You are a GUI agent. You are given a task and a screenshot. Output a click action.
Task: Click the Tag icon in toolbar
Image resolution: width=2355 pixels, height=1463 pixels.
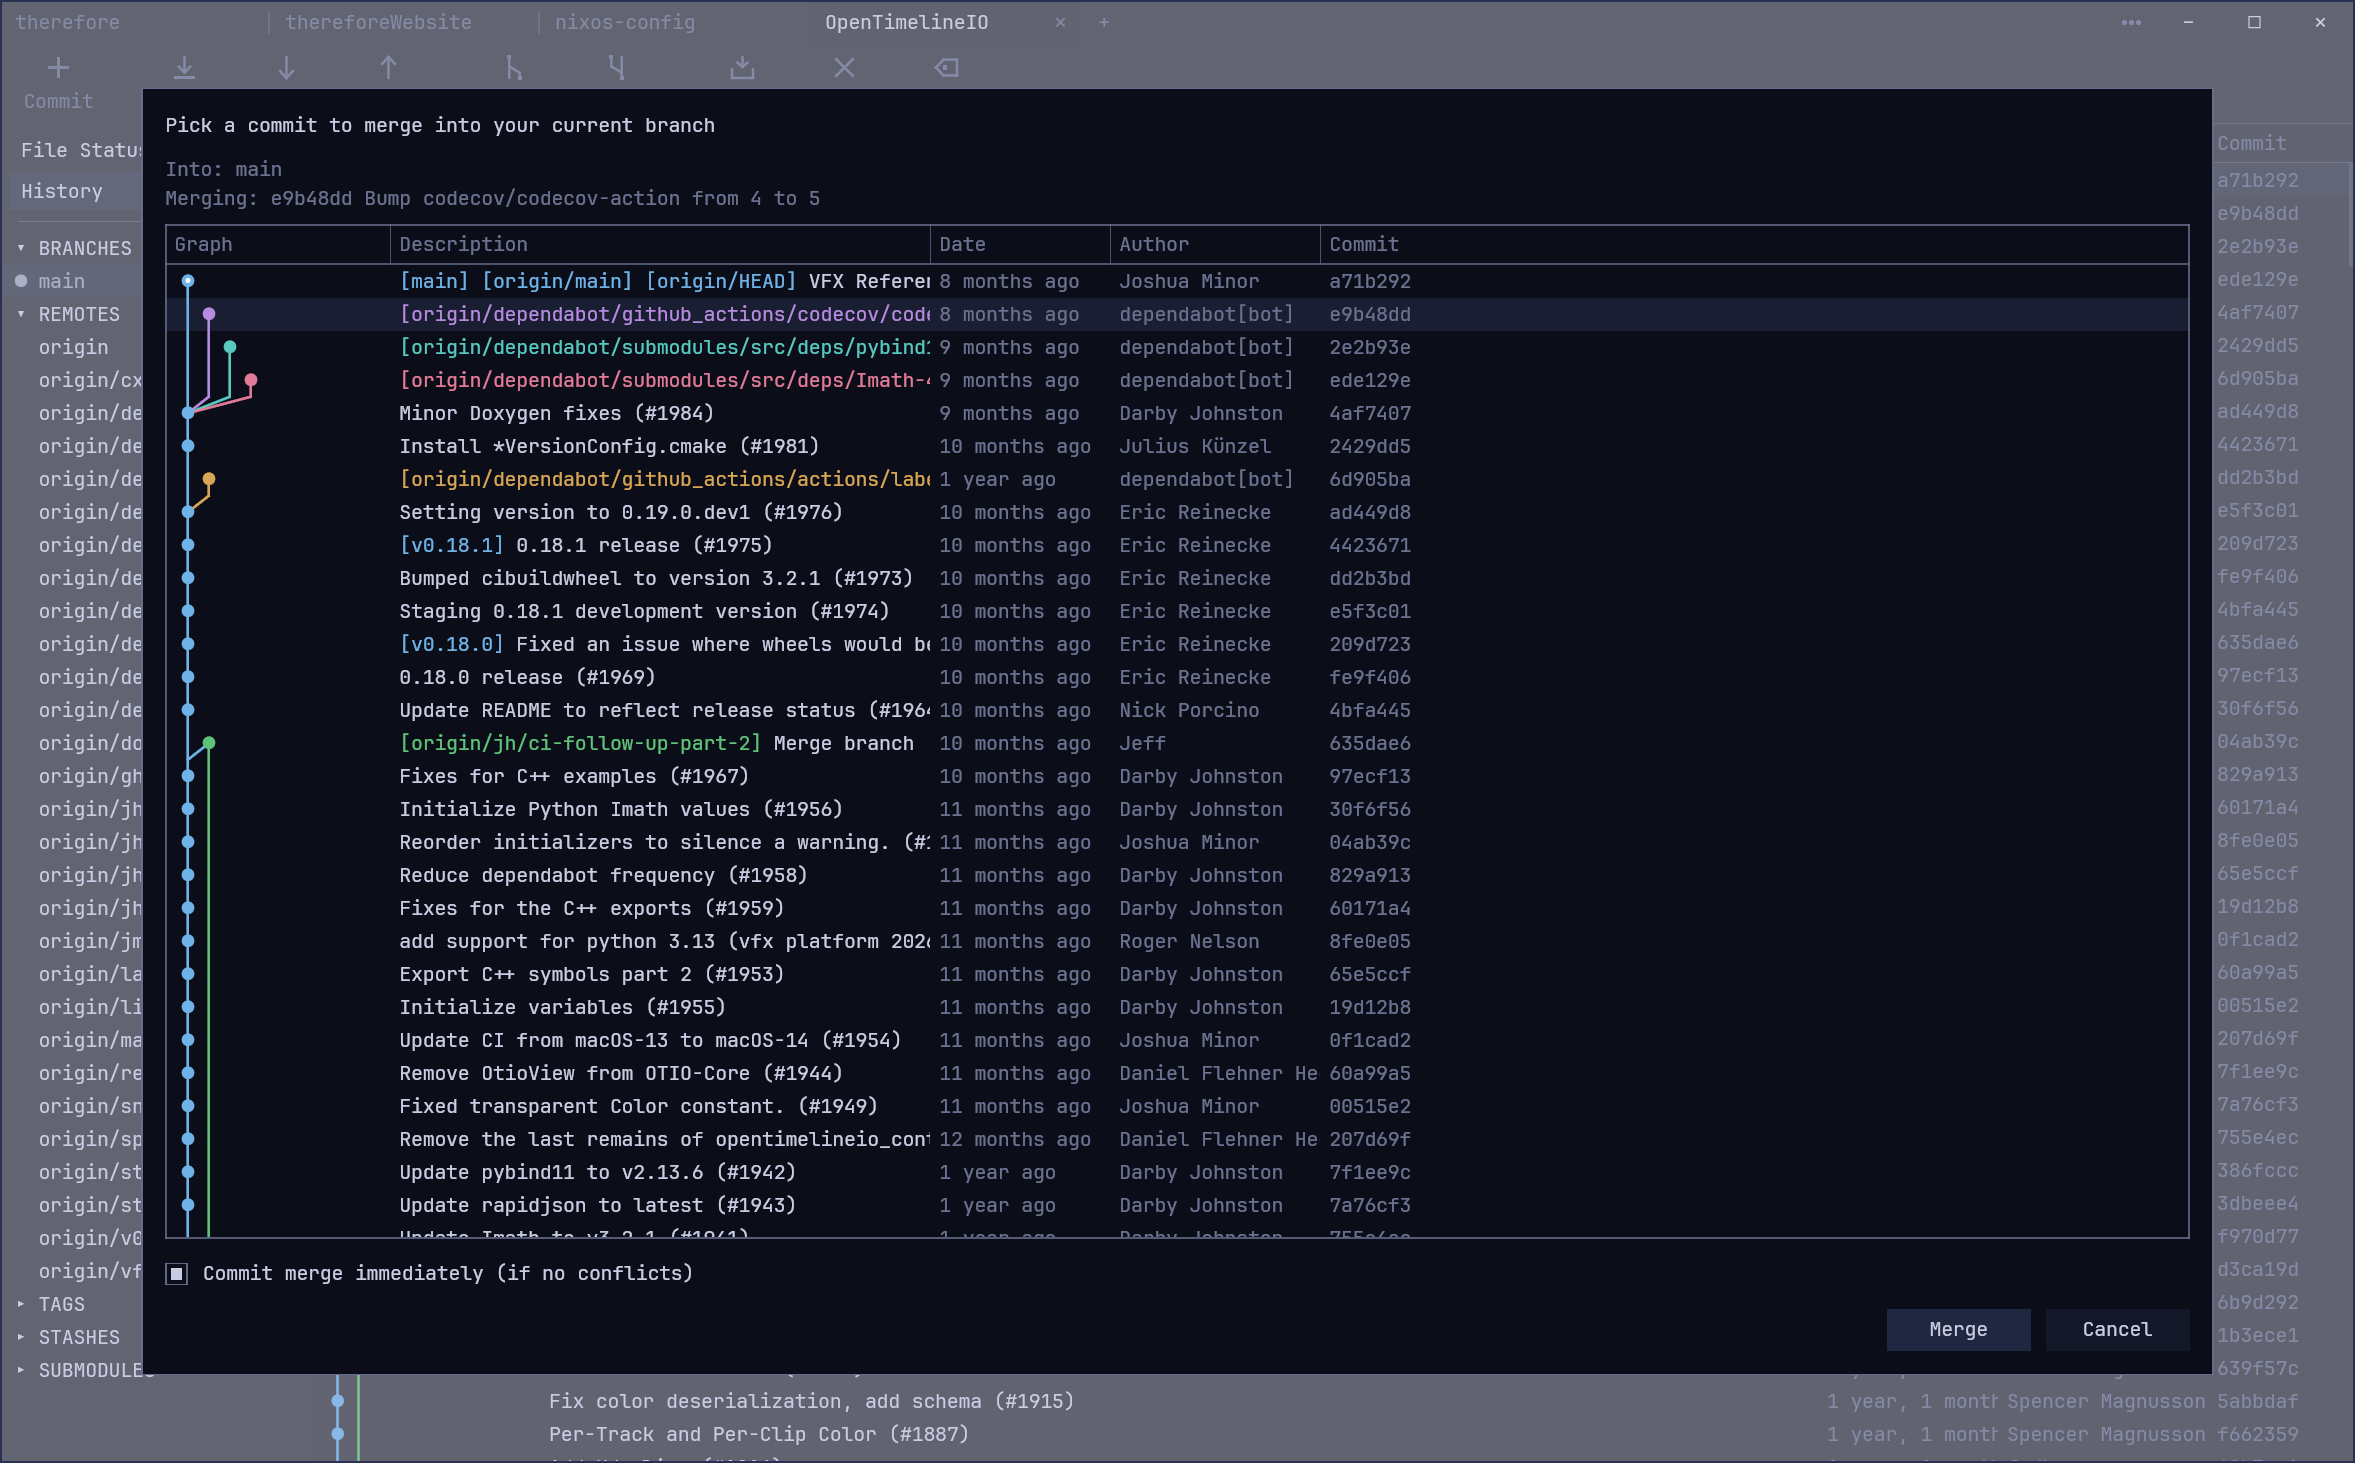pyautogui.click(x=946, y=68)
